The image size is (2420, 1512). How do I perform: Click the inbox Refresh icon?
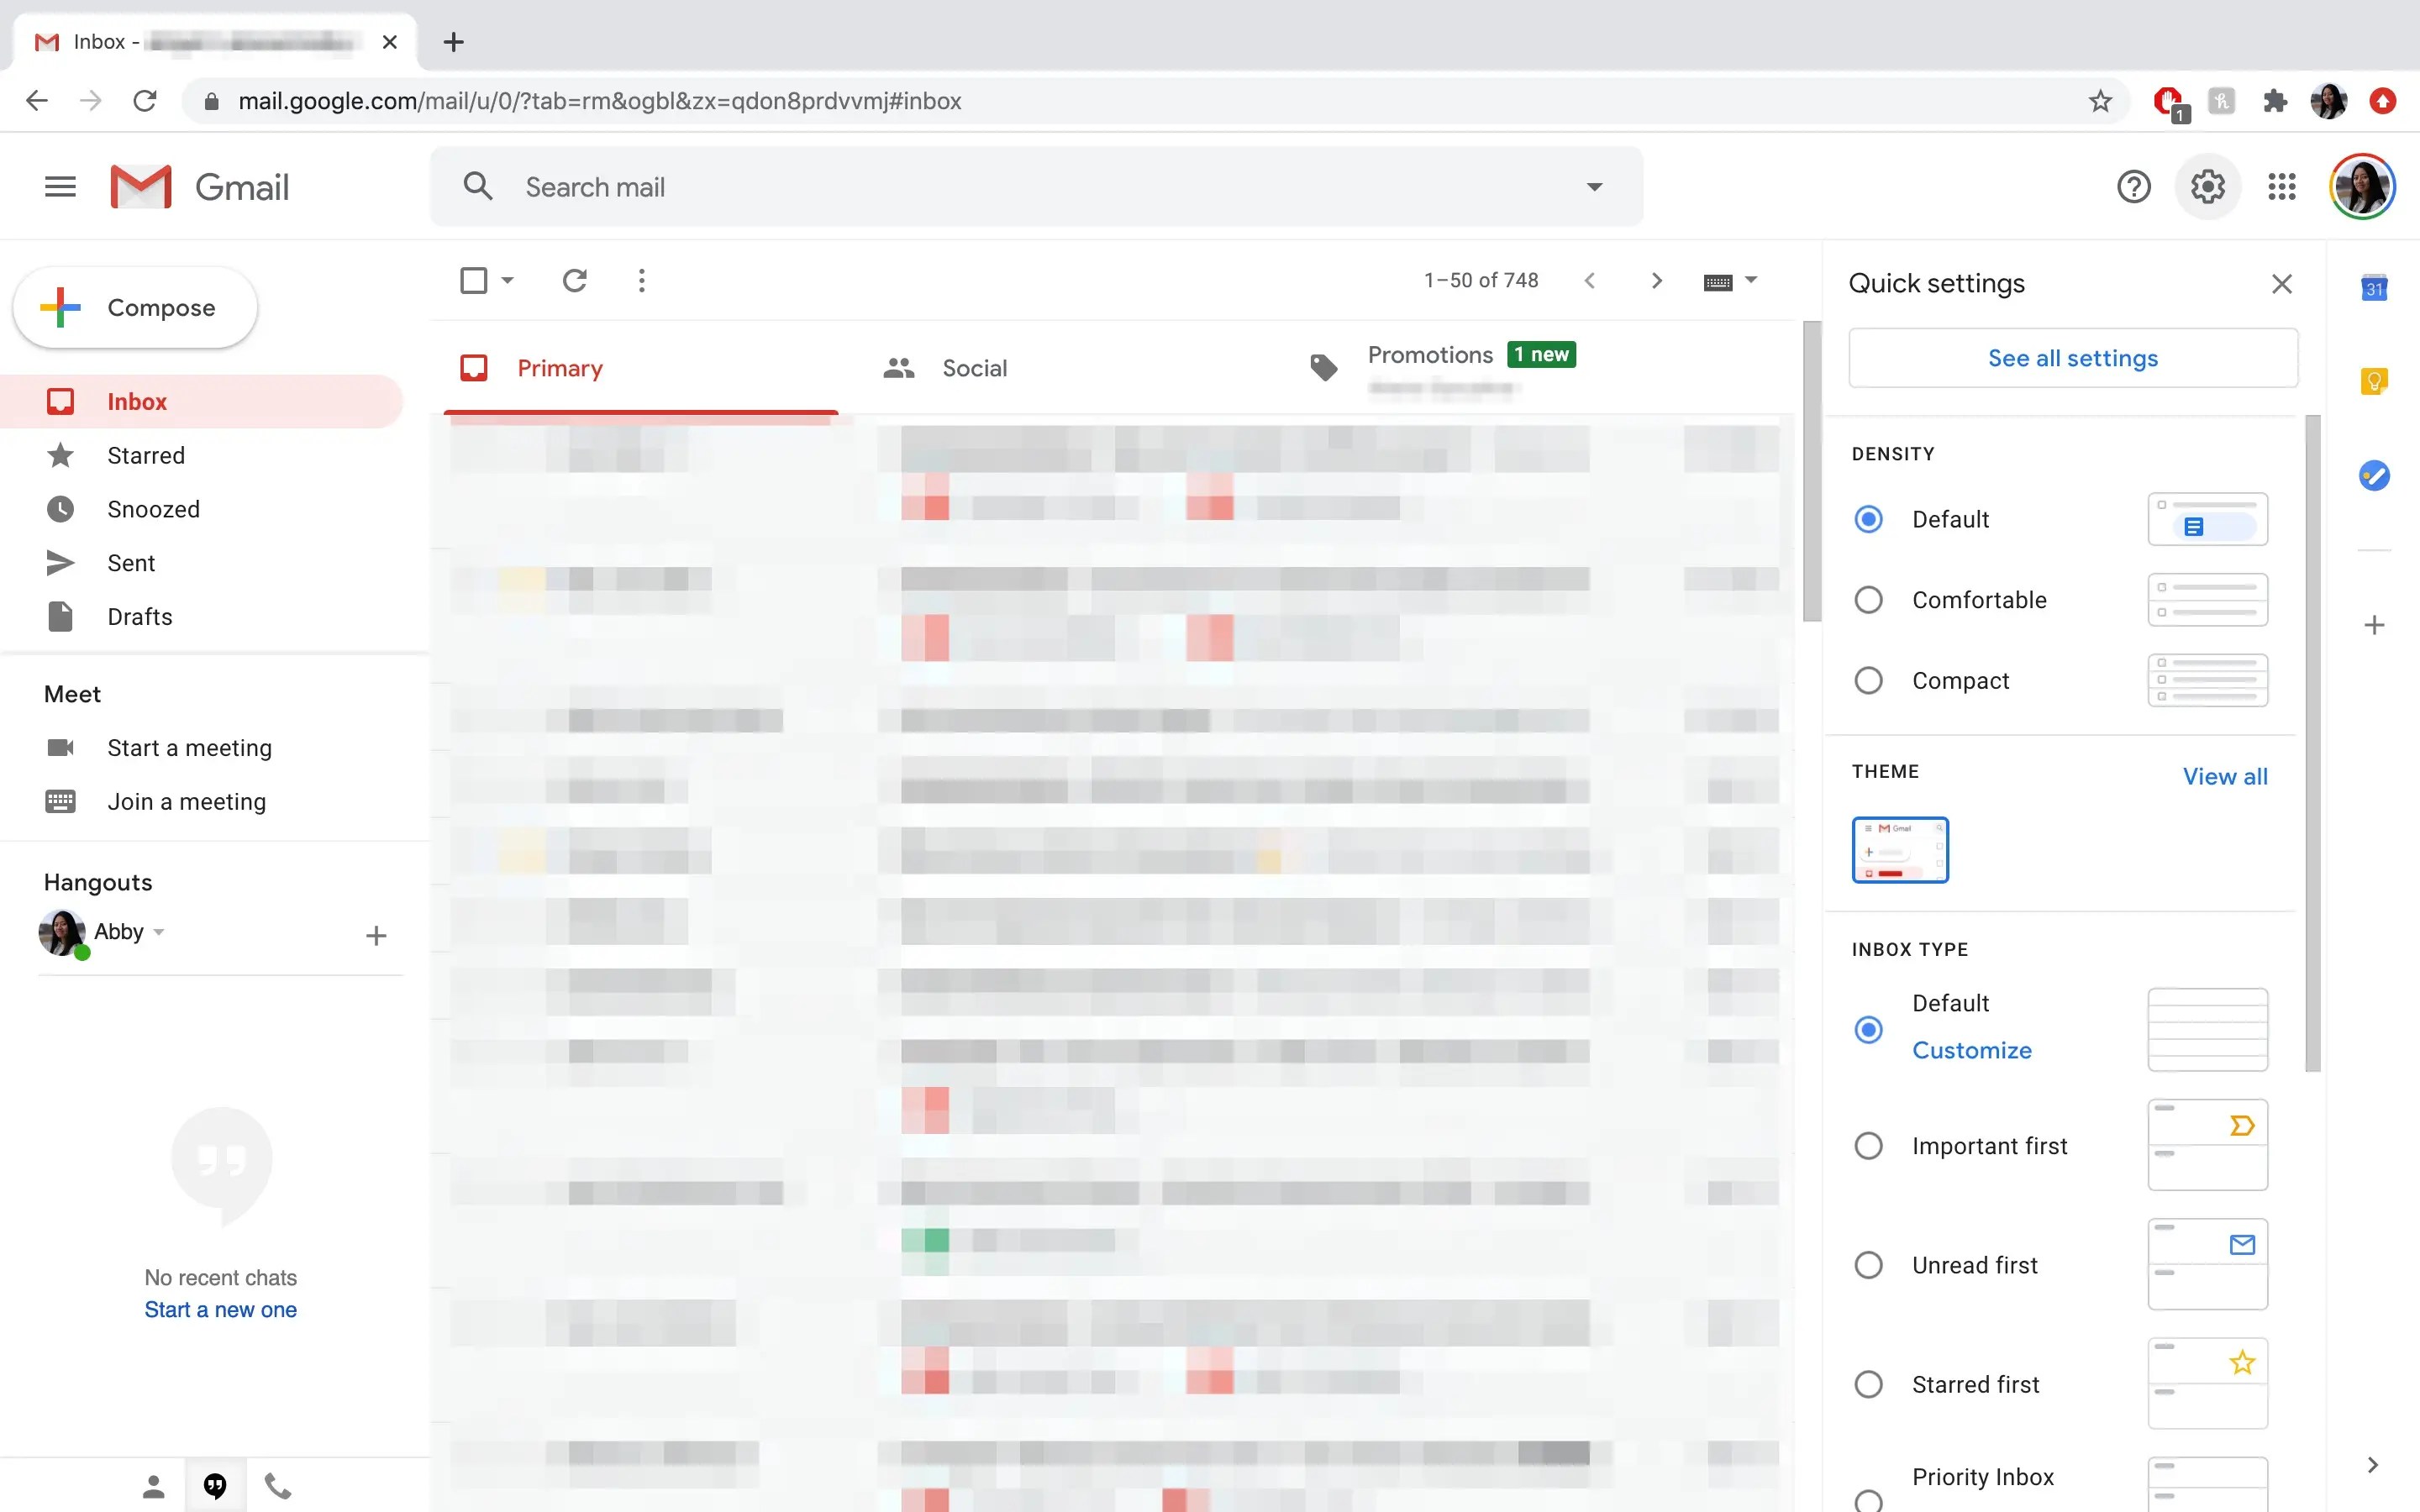coord(574,281)
